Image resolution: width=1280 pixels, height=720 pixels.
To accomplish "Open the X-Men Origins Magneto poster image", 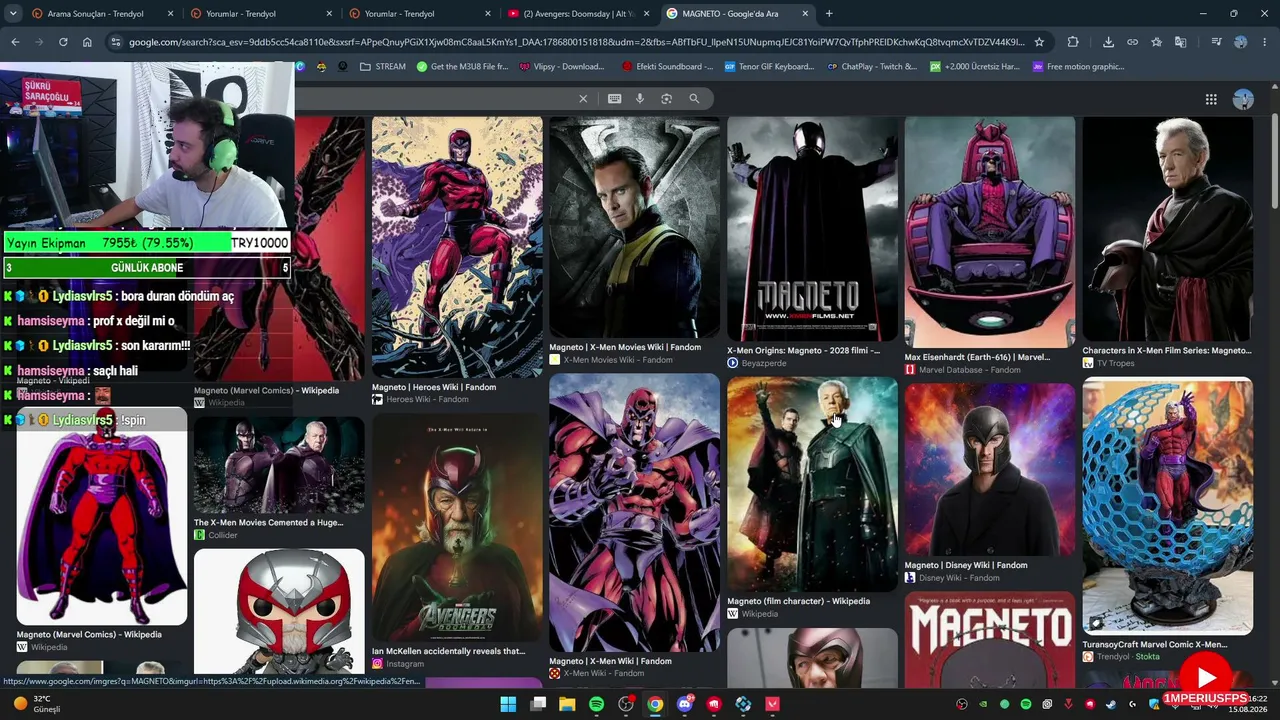I will (x=812, y=229).
